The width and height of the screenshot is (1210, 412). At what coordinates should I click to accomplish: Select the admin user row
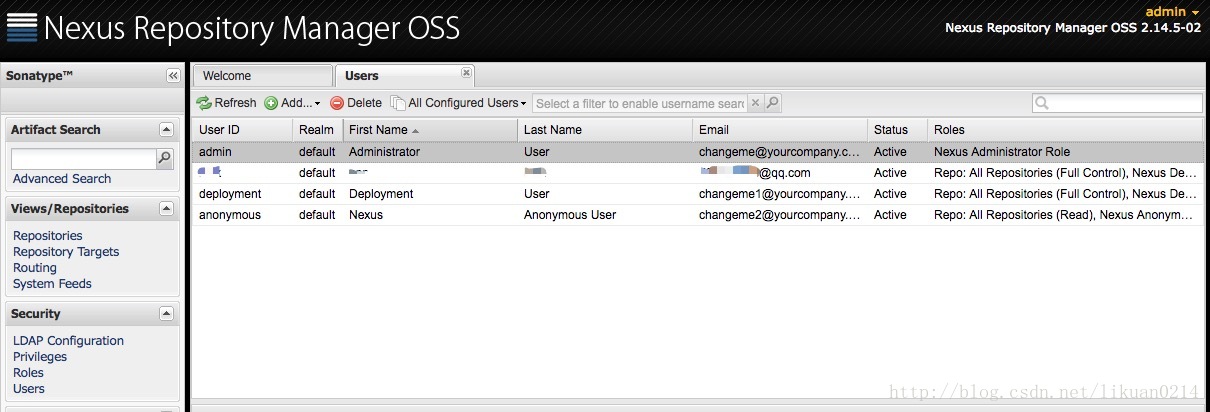tap(697, 152)
